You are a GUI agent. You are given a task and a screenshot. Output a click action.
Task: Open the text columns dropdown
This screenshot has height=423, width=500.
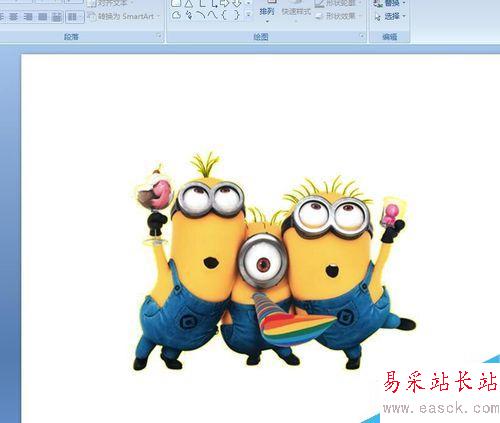tap(74, 17)
